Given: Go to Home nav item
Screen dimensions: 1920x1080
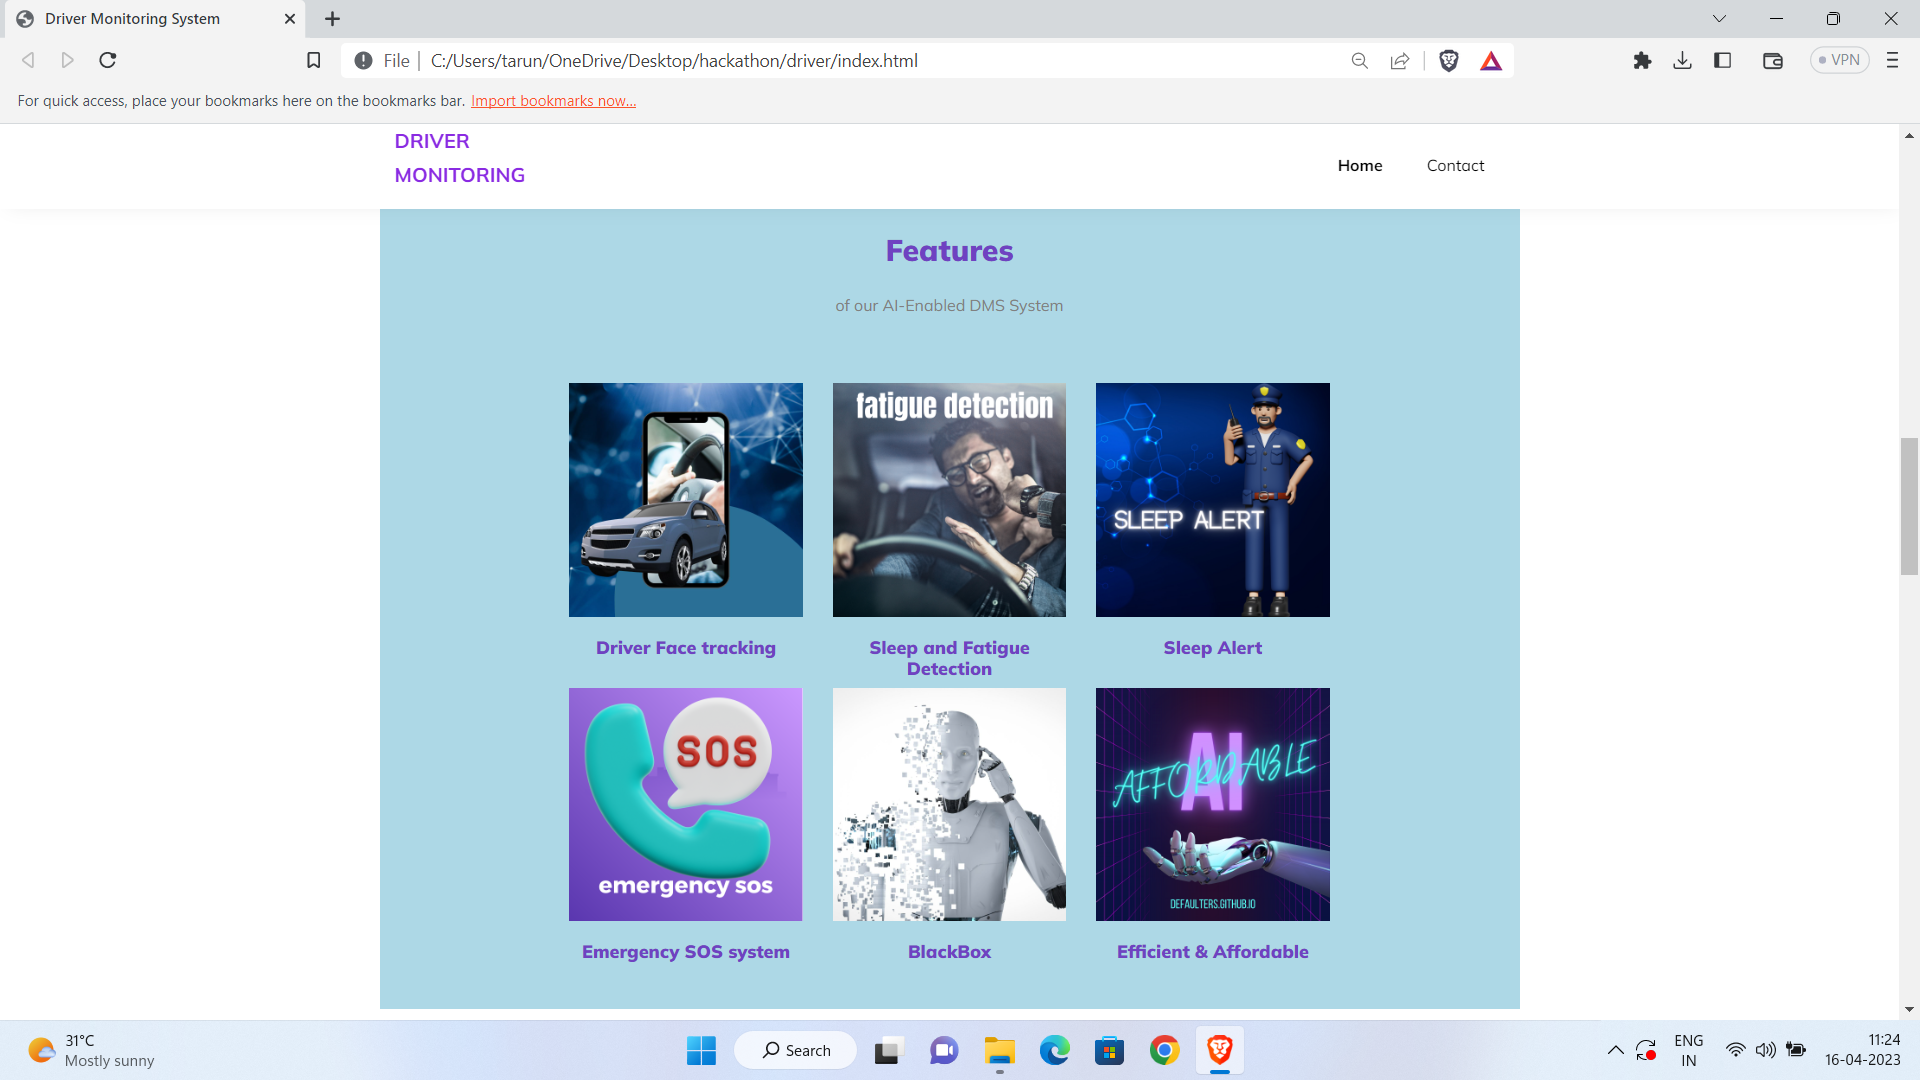Looking at the screenshot, I should [x=1360, y=166].
